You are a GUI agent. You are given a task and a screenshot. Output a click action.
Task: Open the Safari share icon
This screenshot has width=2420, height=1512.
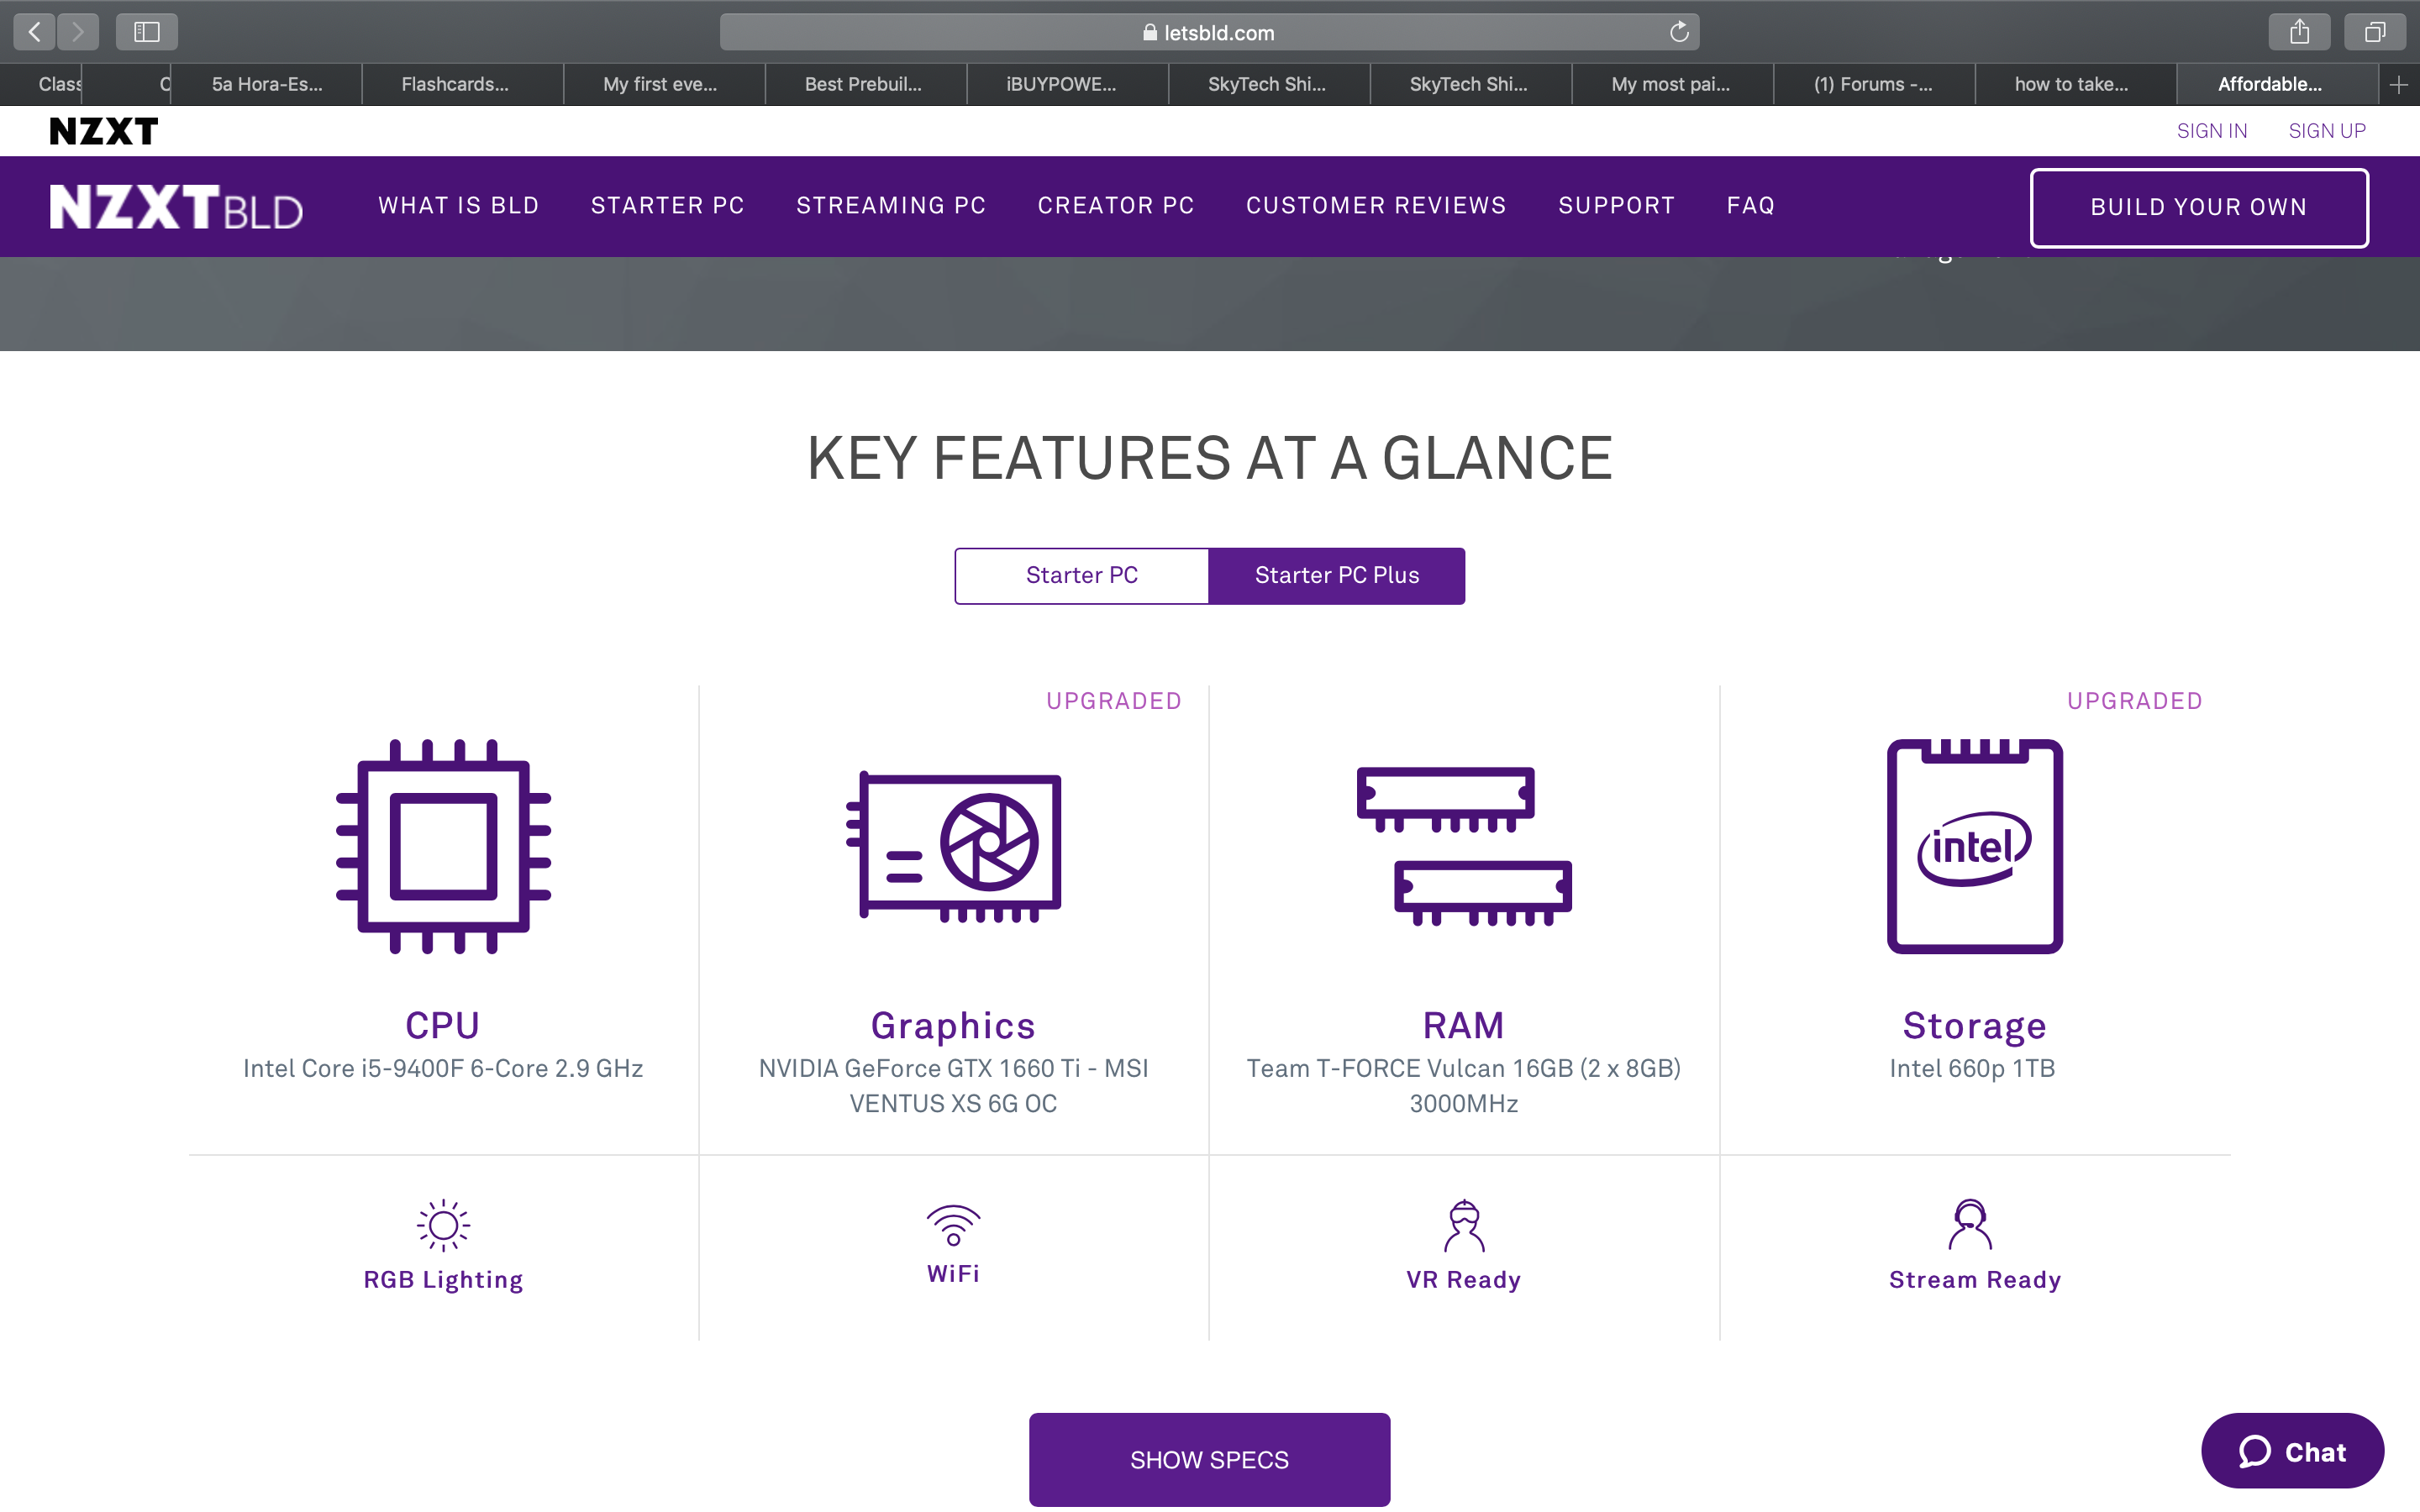pyautogui.click(x=2299, y=32)
